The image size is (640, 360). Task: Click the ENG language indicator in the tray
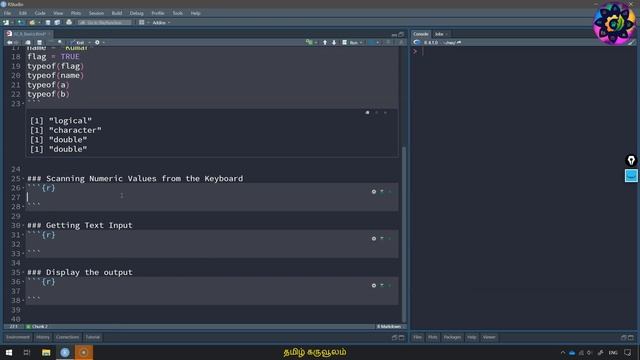[x=613, y=352]
